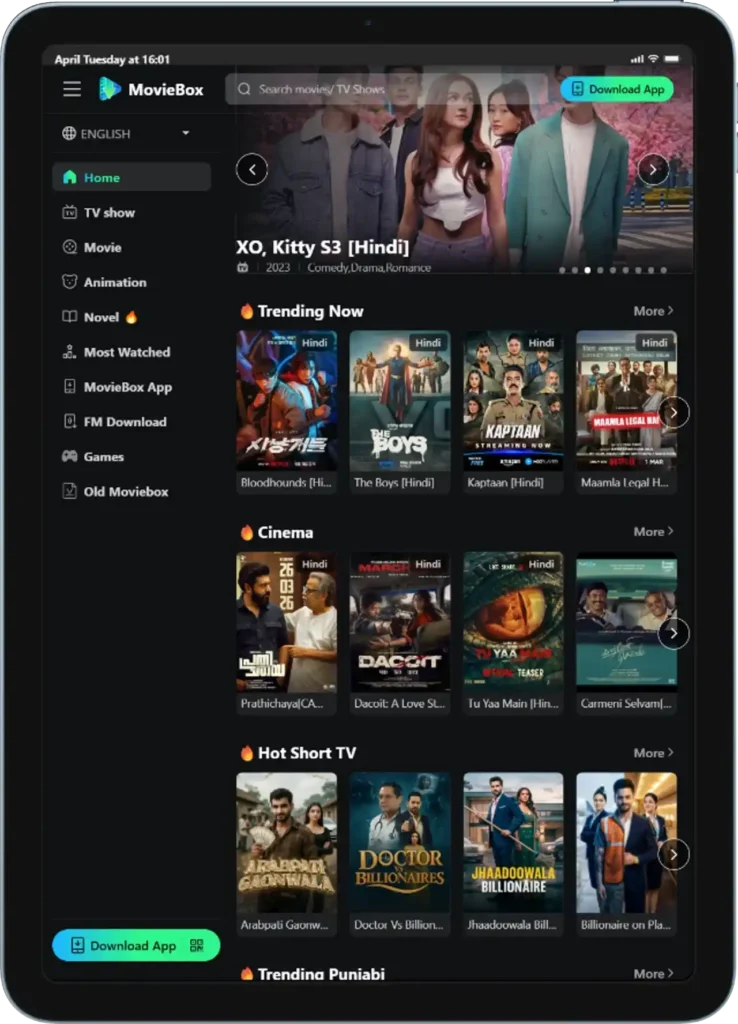Screen dimensions: 738x1024
Task: Open the Maamla Legal poster
Action: point(626,400)
